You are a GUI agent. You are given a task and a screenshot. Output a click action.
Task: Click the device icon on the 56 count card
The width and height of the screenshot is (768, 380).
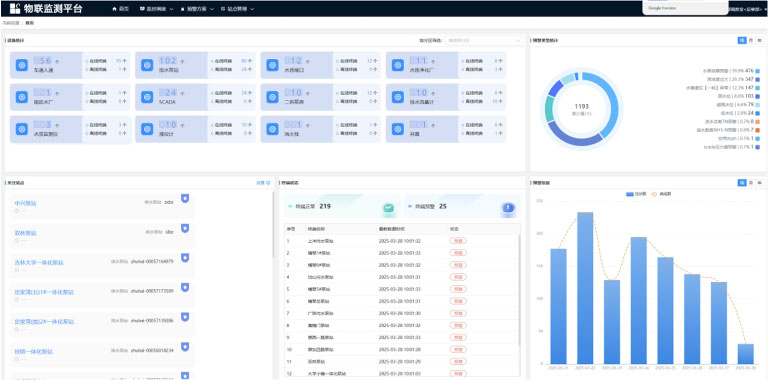click(x=22, y=65)
